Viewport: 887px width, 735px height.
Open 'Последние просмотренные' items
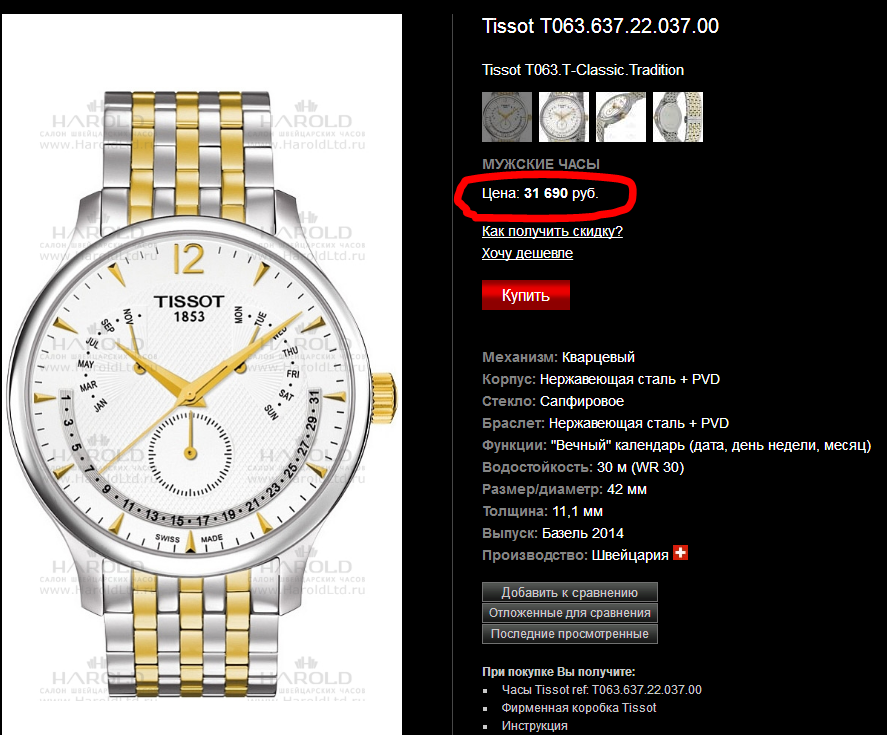click(570, 634)
